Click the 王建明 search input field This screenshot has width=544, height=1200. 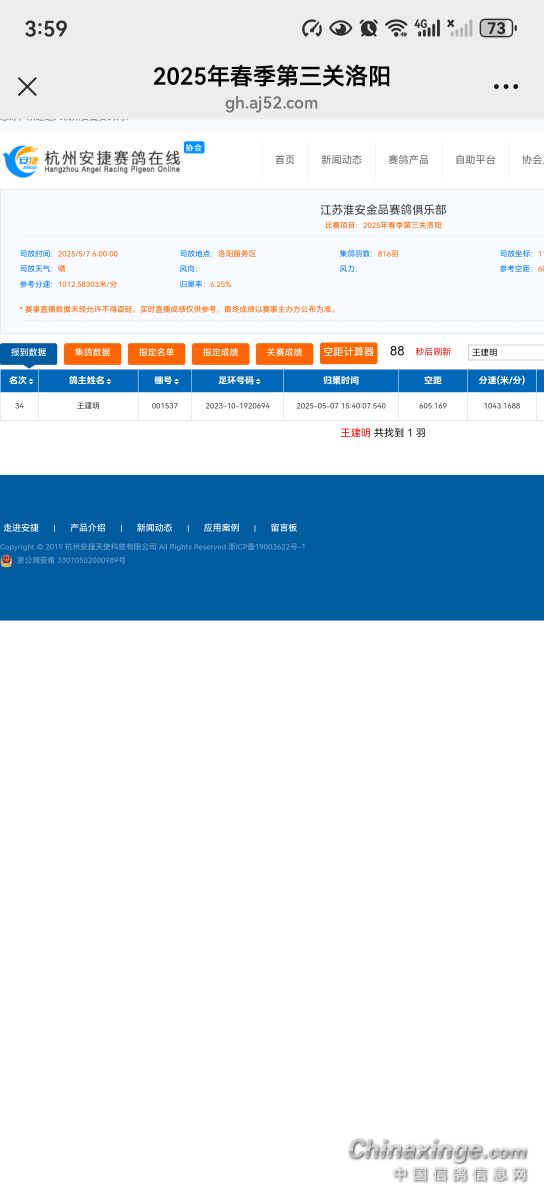[x=506, y=352]
